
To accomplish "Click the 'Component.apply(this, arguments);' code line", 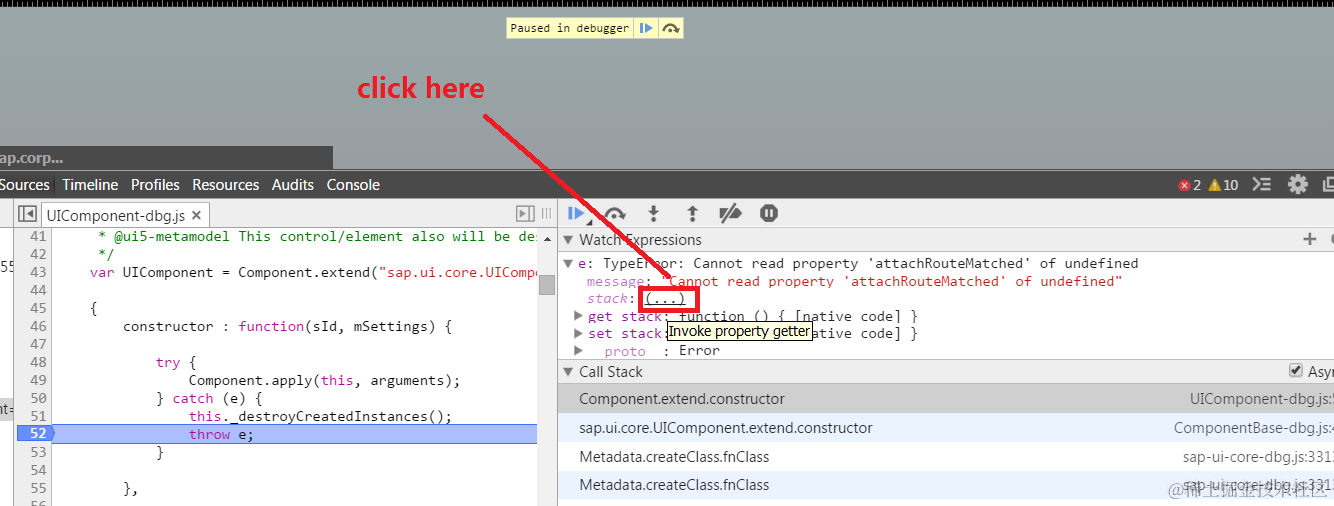I will pos(324,380).
